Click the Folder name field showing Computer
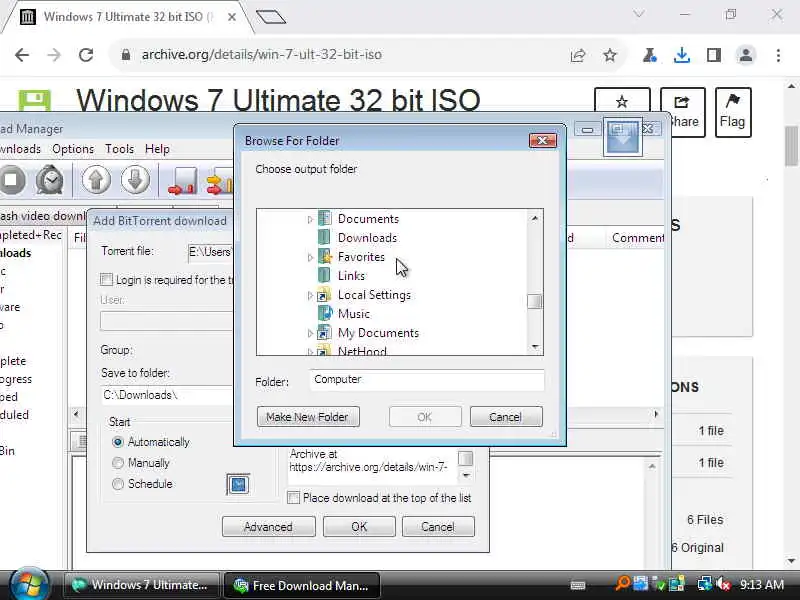 [x=427, y=380]
